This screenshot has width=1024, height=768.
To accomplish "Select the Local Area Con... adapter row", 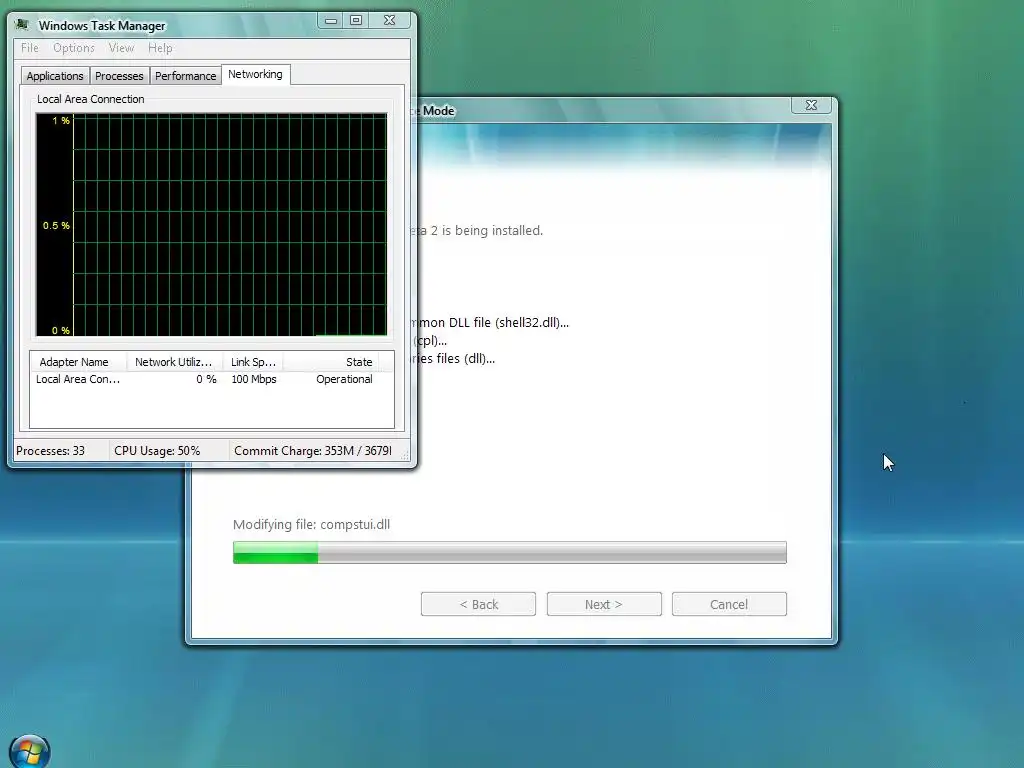I will (212, 379).
